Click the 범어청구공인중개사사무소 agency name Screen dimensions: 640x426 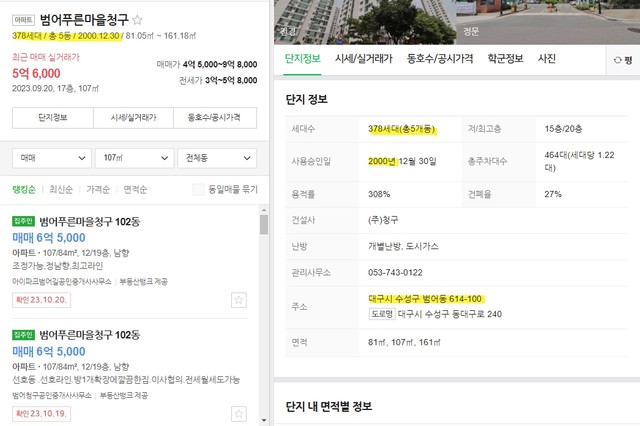pos(52,395)
